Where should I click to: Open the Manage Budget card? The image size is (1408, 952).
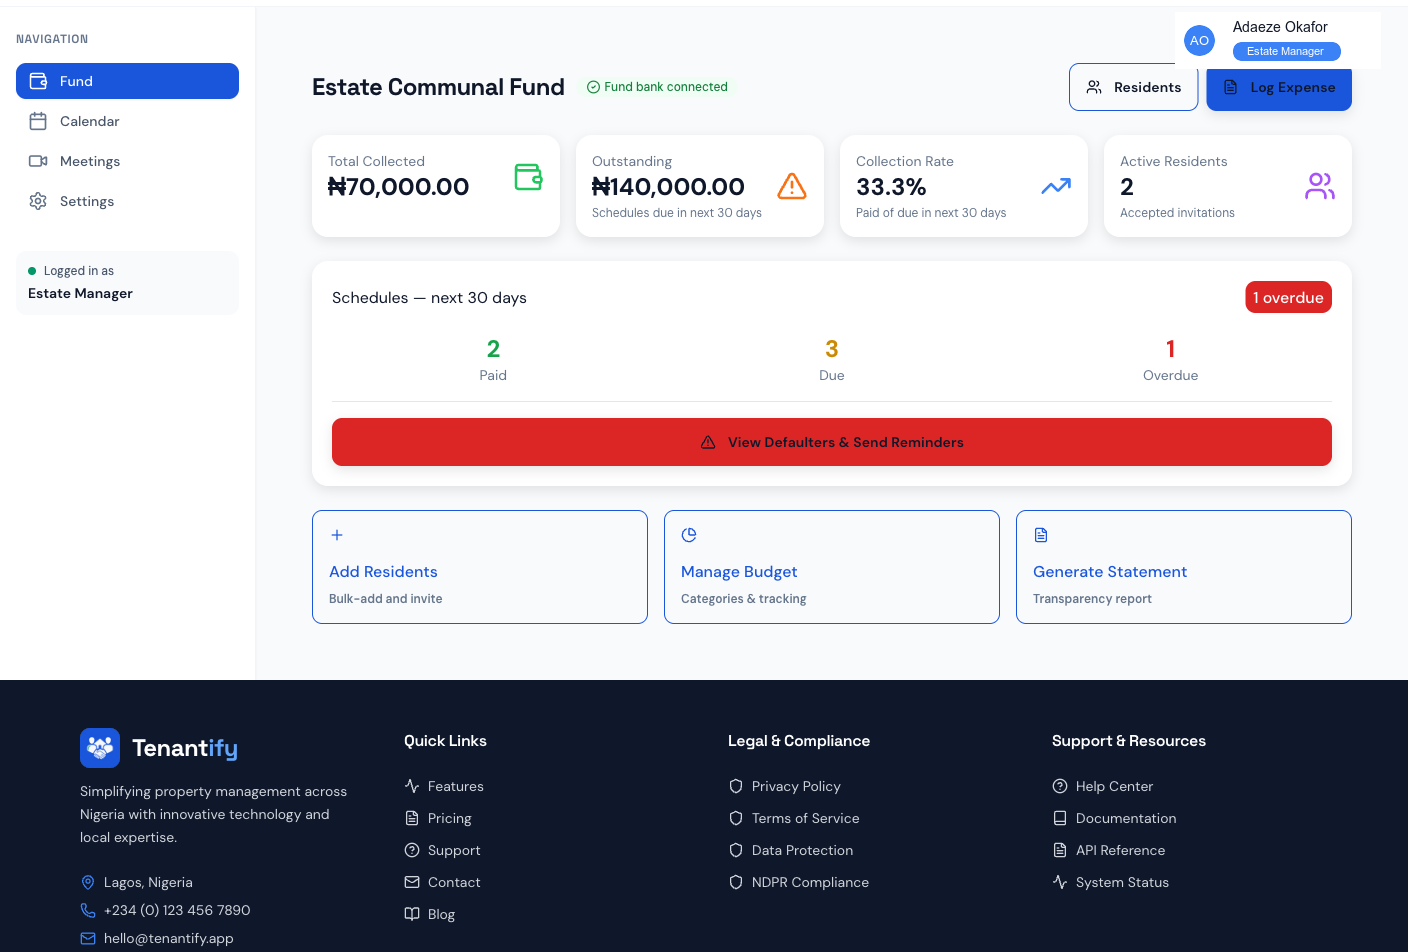pos(832,567)
